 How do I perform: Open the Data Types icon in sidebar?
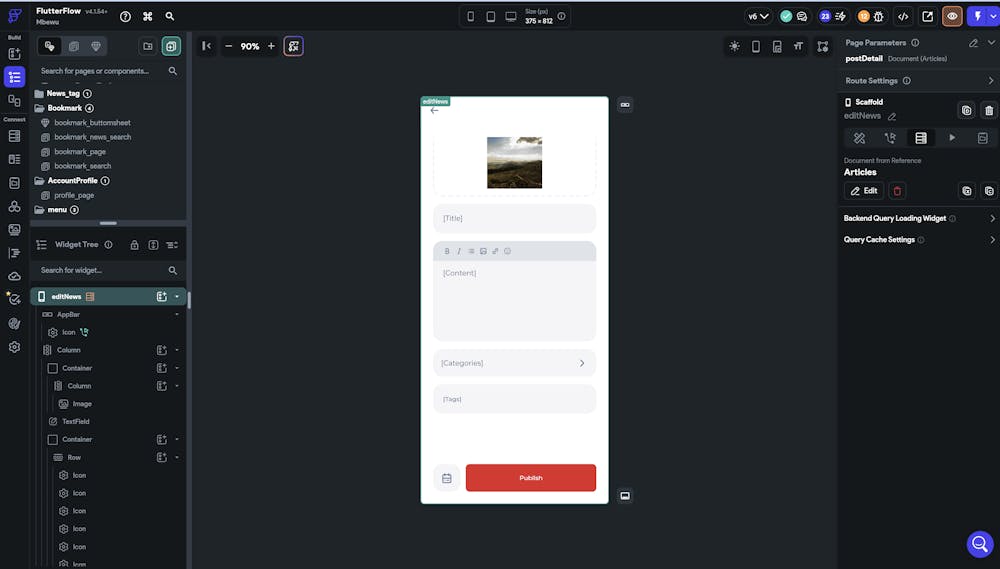(x=15, y=159)
